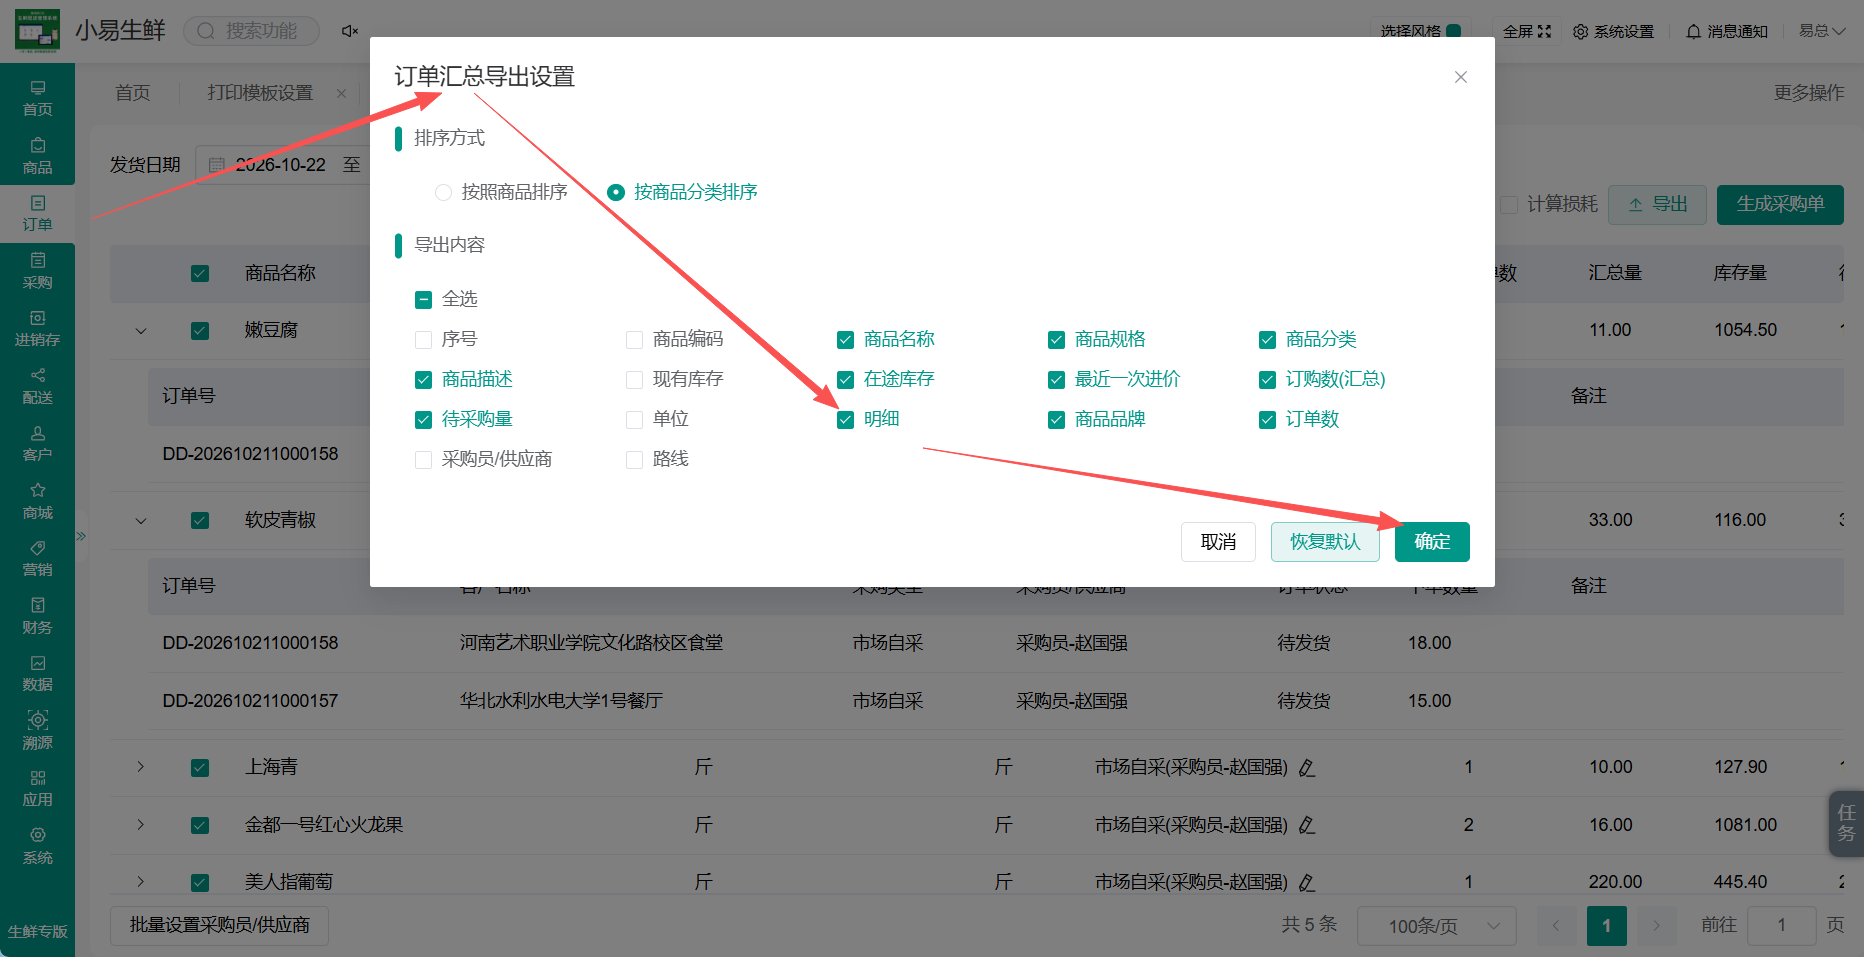This screenshot has width=1864, height=957.
Task: Open the 数据 sidebar module
Action: (x=37, y=673)
